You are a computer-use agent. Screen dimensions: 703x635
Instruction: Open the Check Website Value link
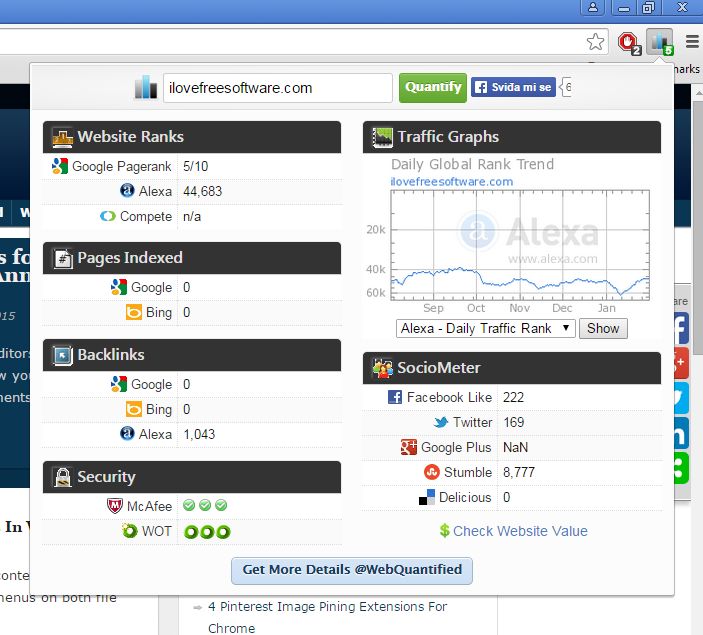[x=520, y=531]
